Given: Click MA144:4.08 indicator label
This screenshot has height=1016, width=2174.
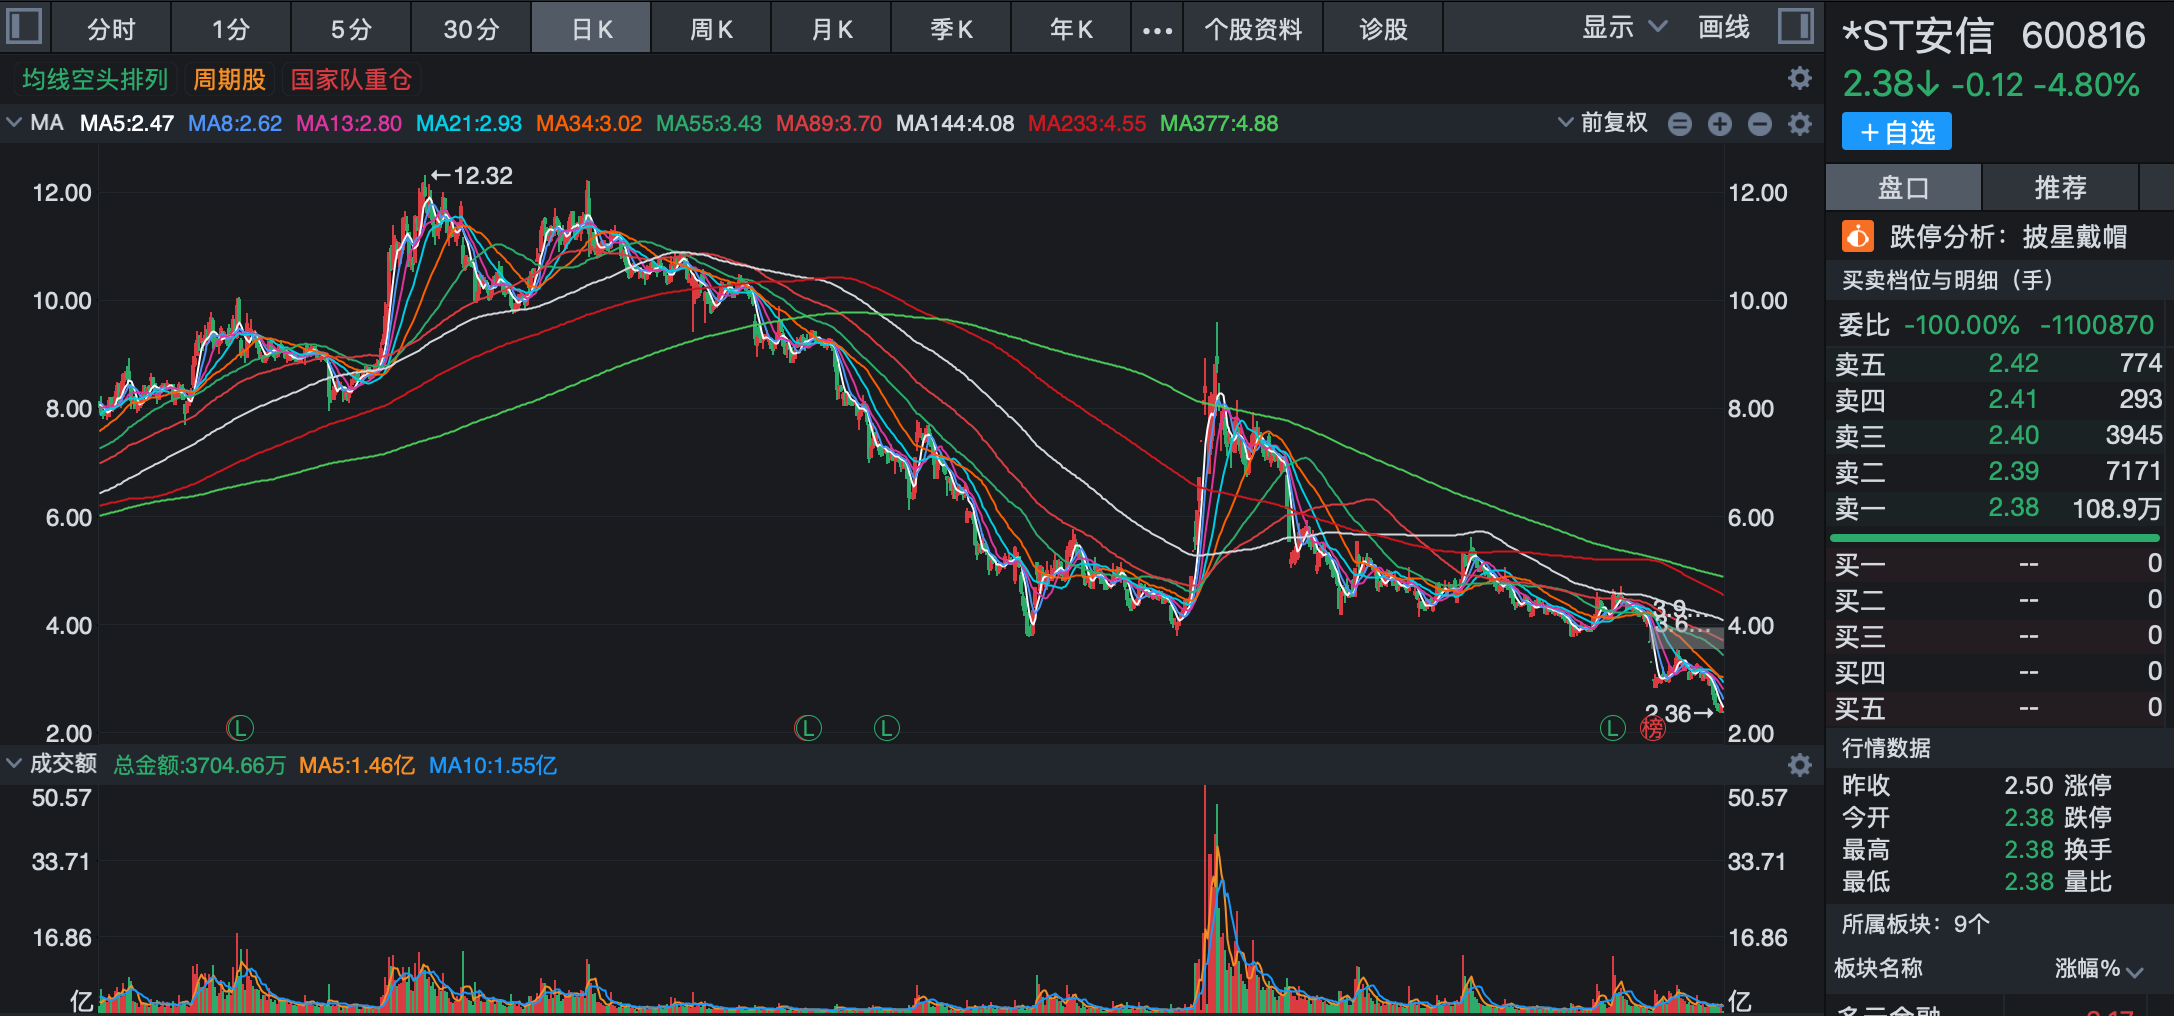Looking at the screenshot, I should point(955,124).
